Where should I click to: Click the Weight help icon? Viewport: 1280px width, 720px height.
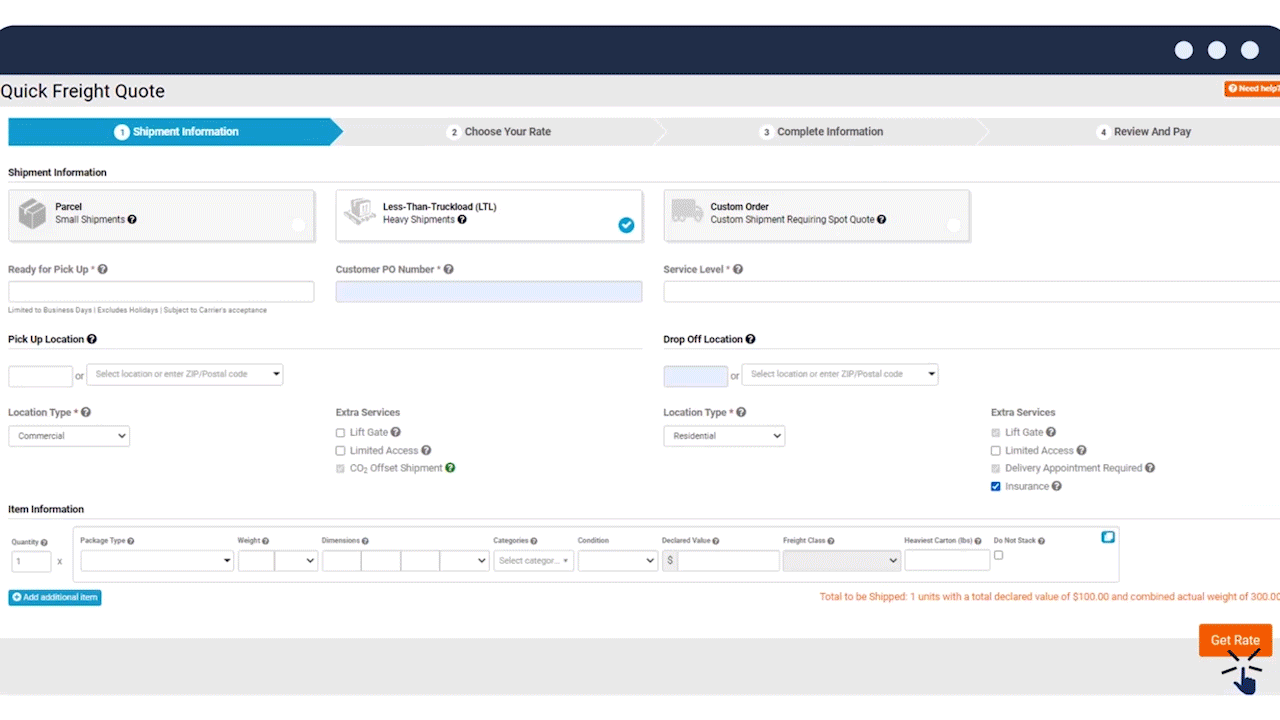click(266, 541)
